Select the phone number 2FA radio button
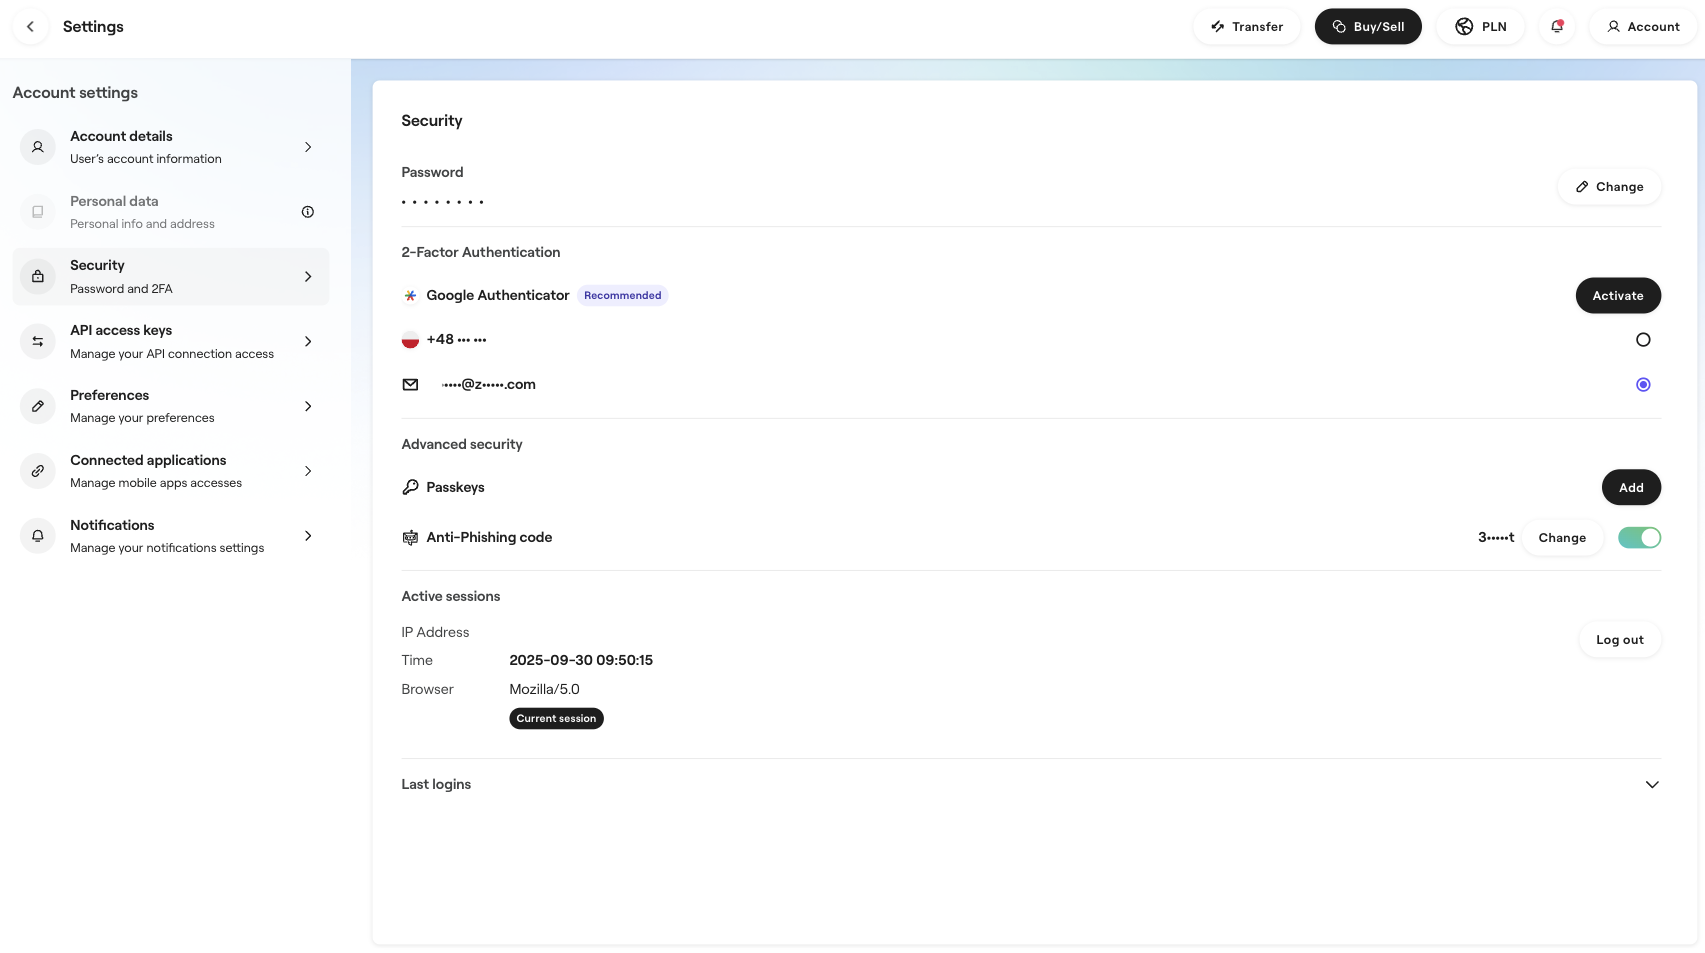This screenshot has width=1705, height=953. (x=1643, y=339)
